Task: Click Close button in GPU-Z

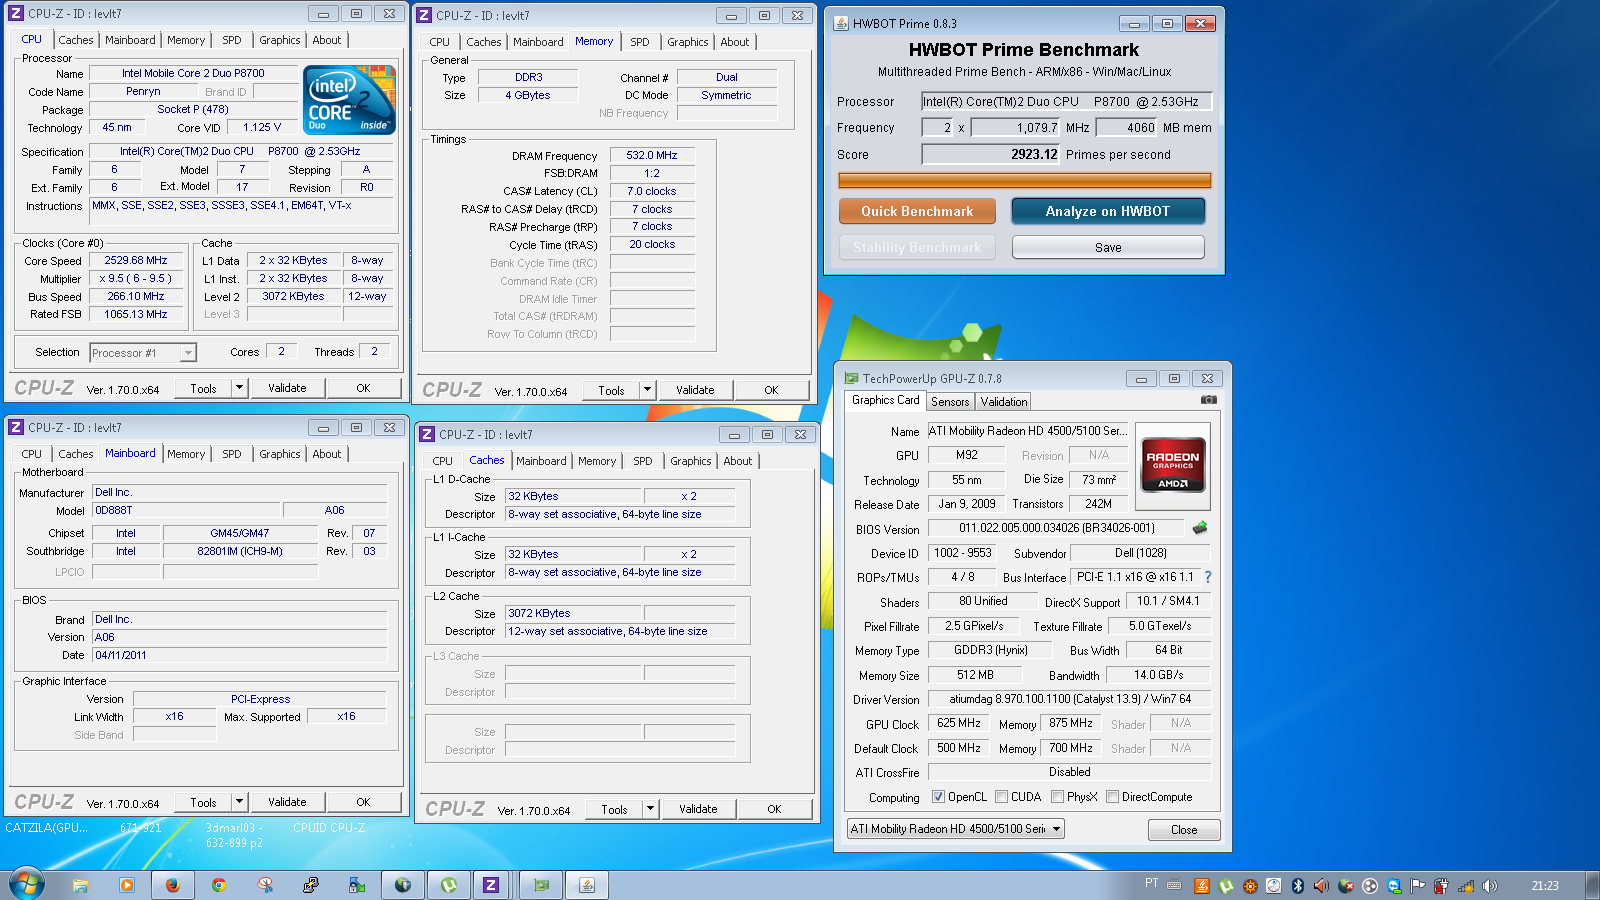Action: (1184, 830)
